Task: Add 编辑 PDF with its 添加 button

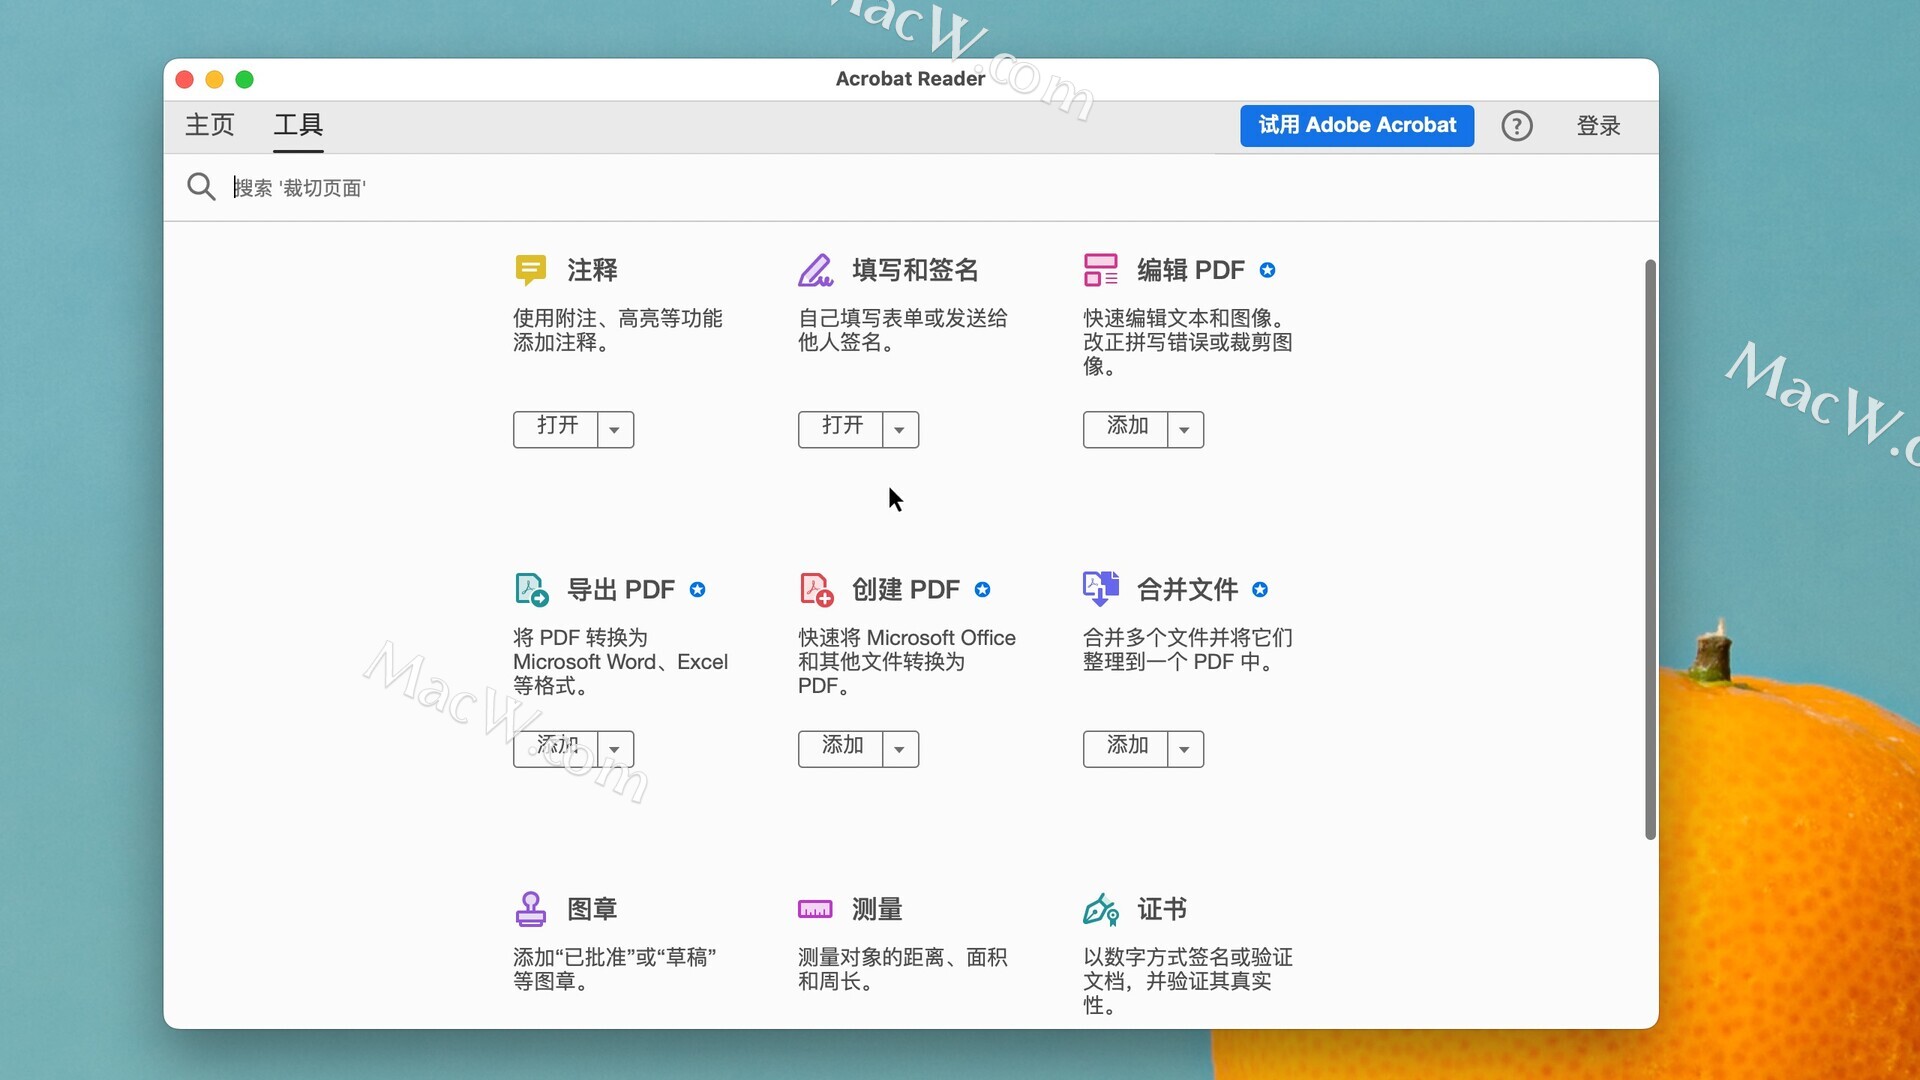Action: (x=1126, y=430)
